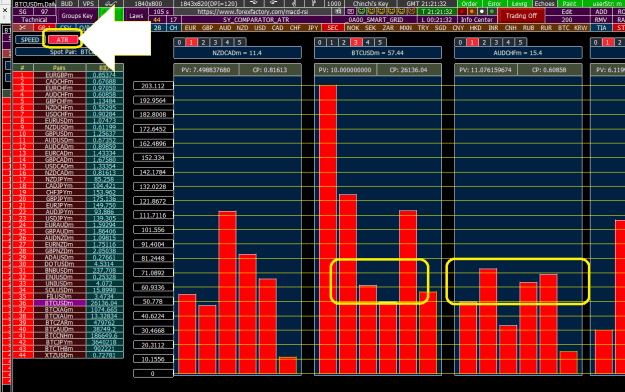Open the Groups Key button
This screenshot has width=625, height=392.
[x=77, y=16]
